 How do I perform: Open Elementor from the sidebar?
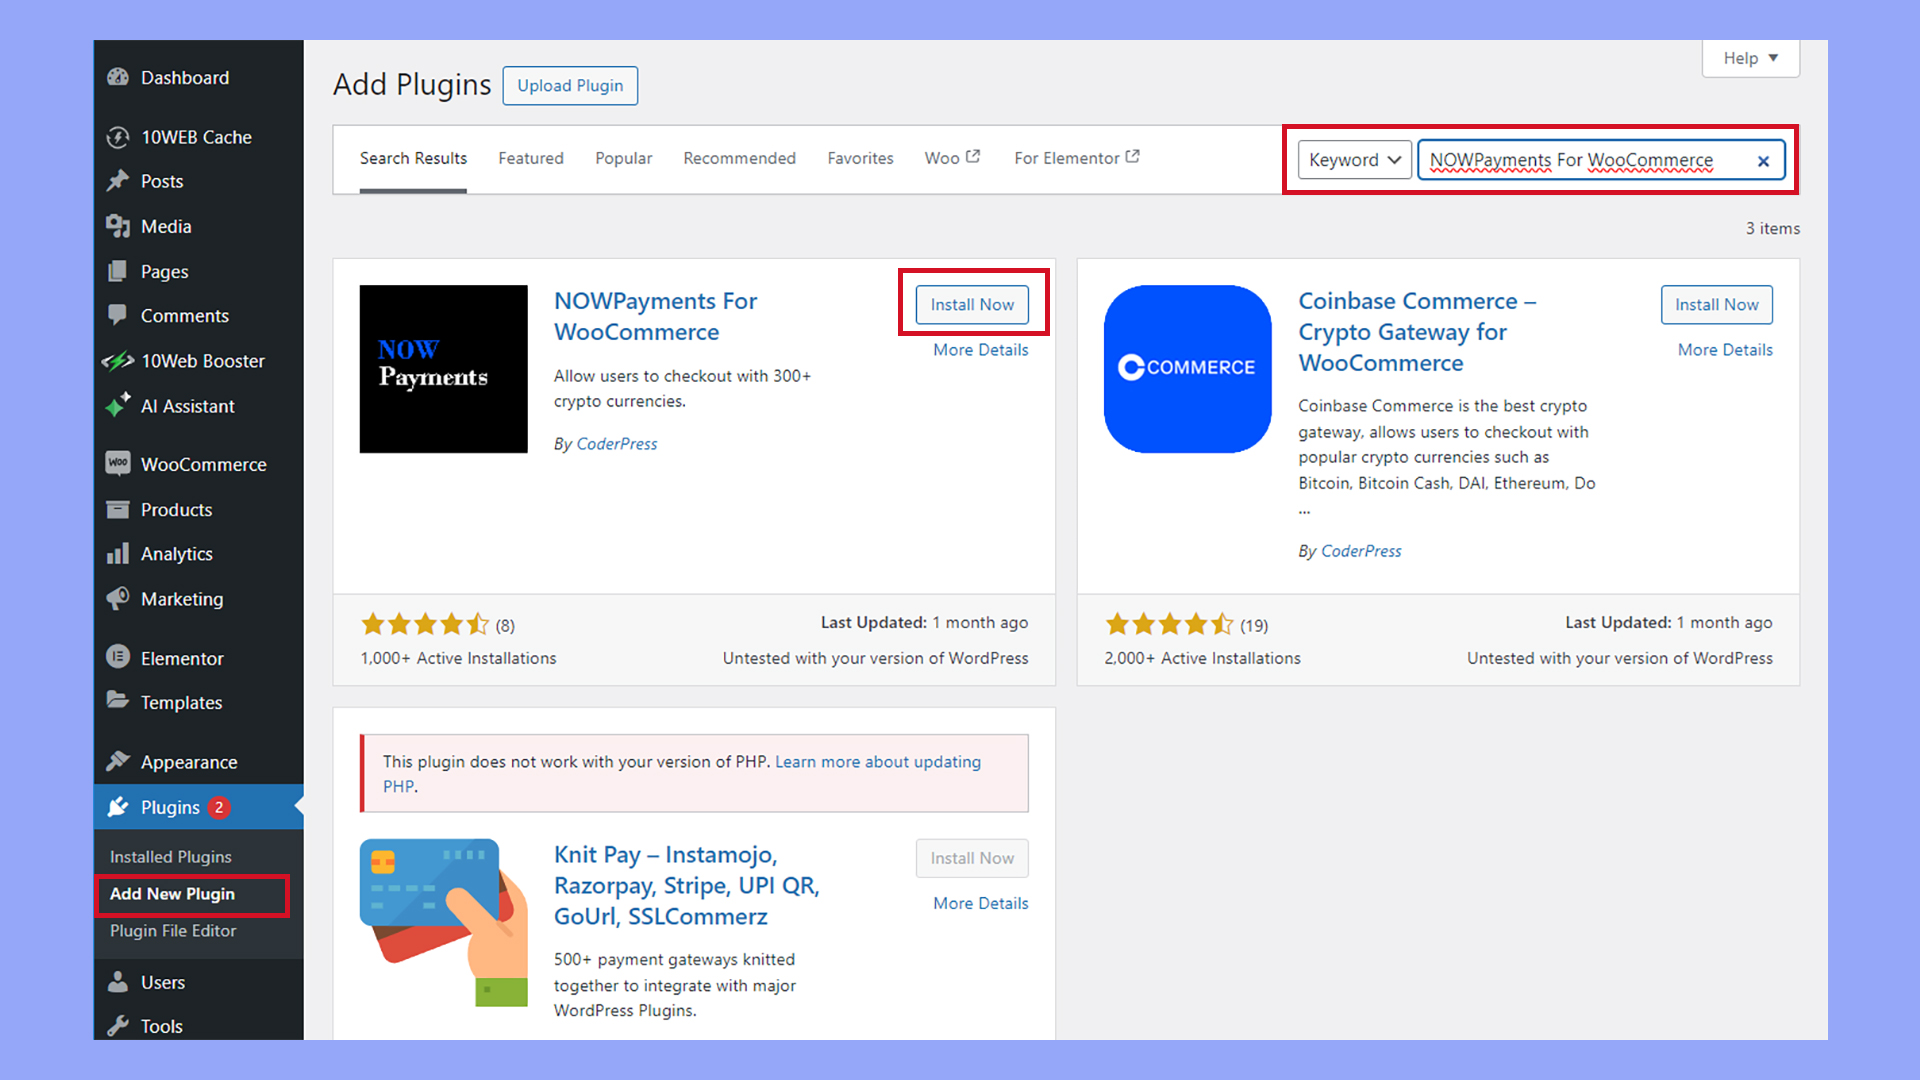pos(181,657)
